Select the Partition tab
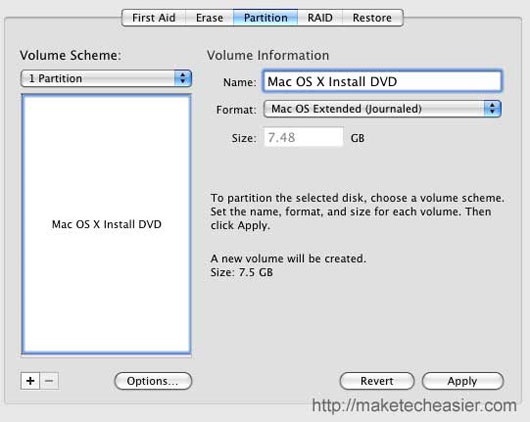The width and height of the screenshot is (530, 422). 265,18
